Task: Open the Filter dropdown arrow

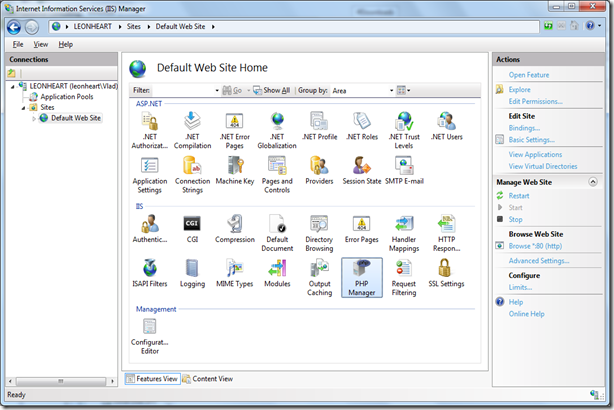Action: (217, 90)
